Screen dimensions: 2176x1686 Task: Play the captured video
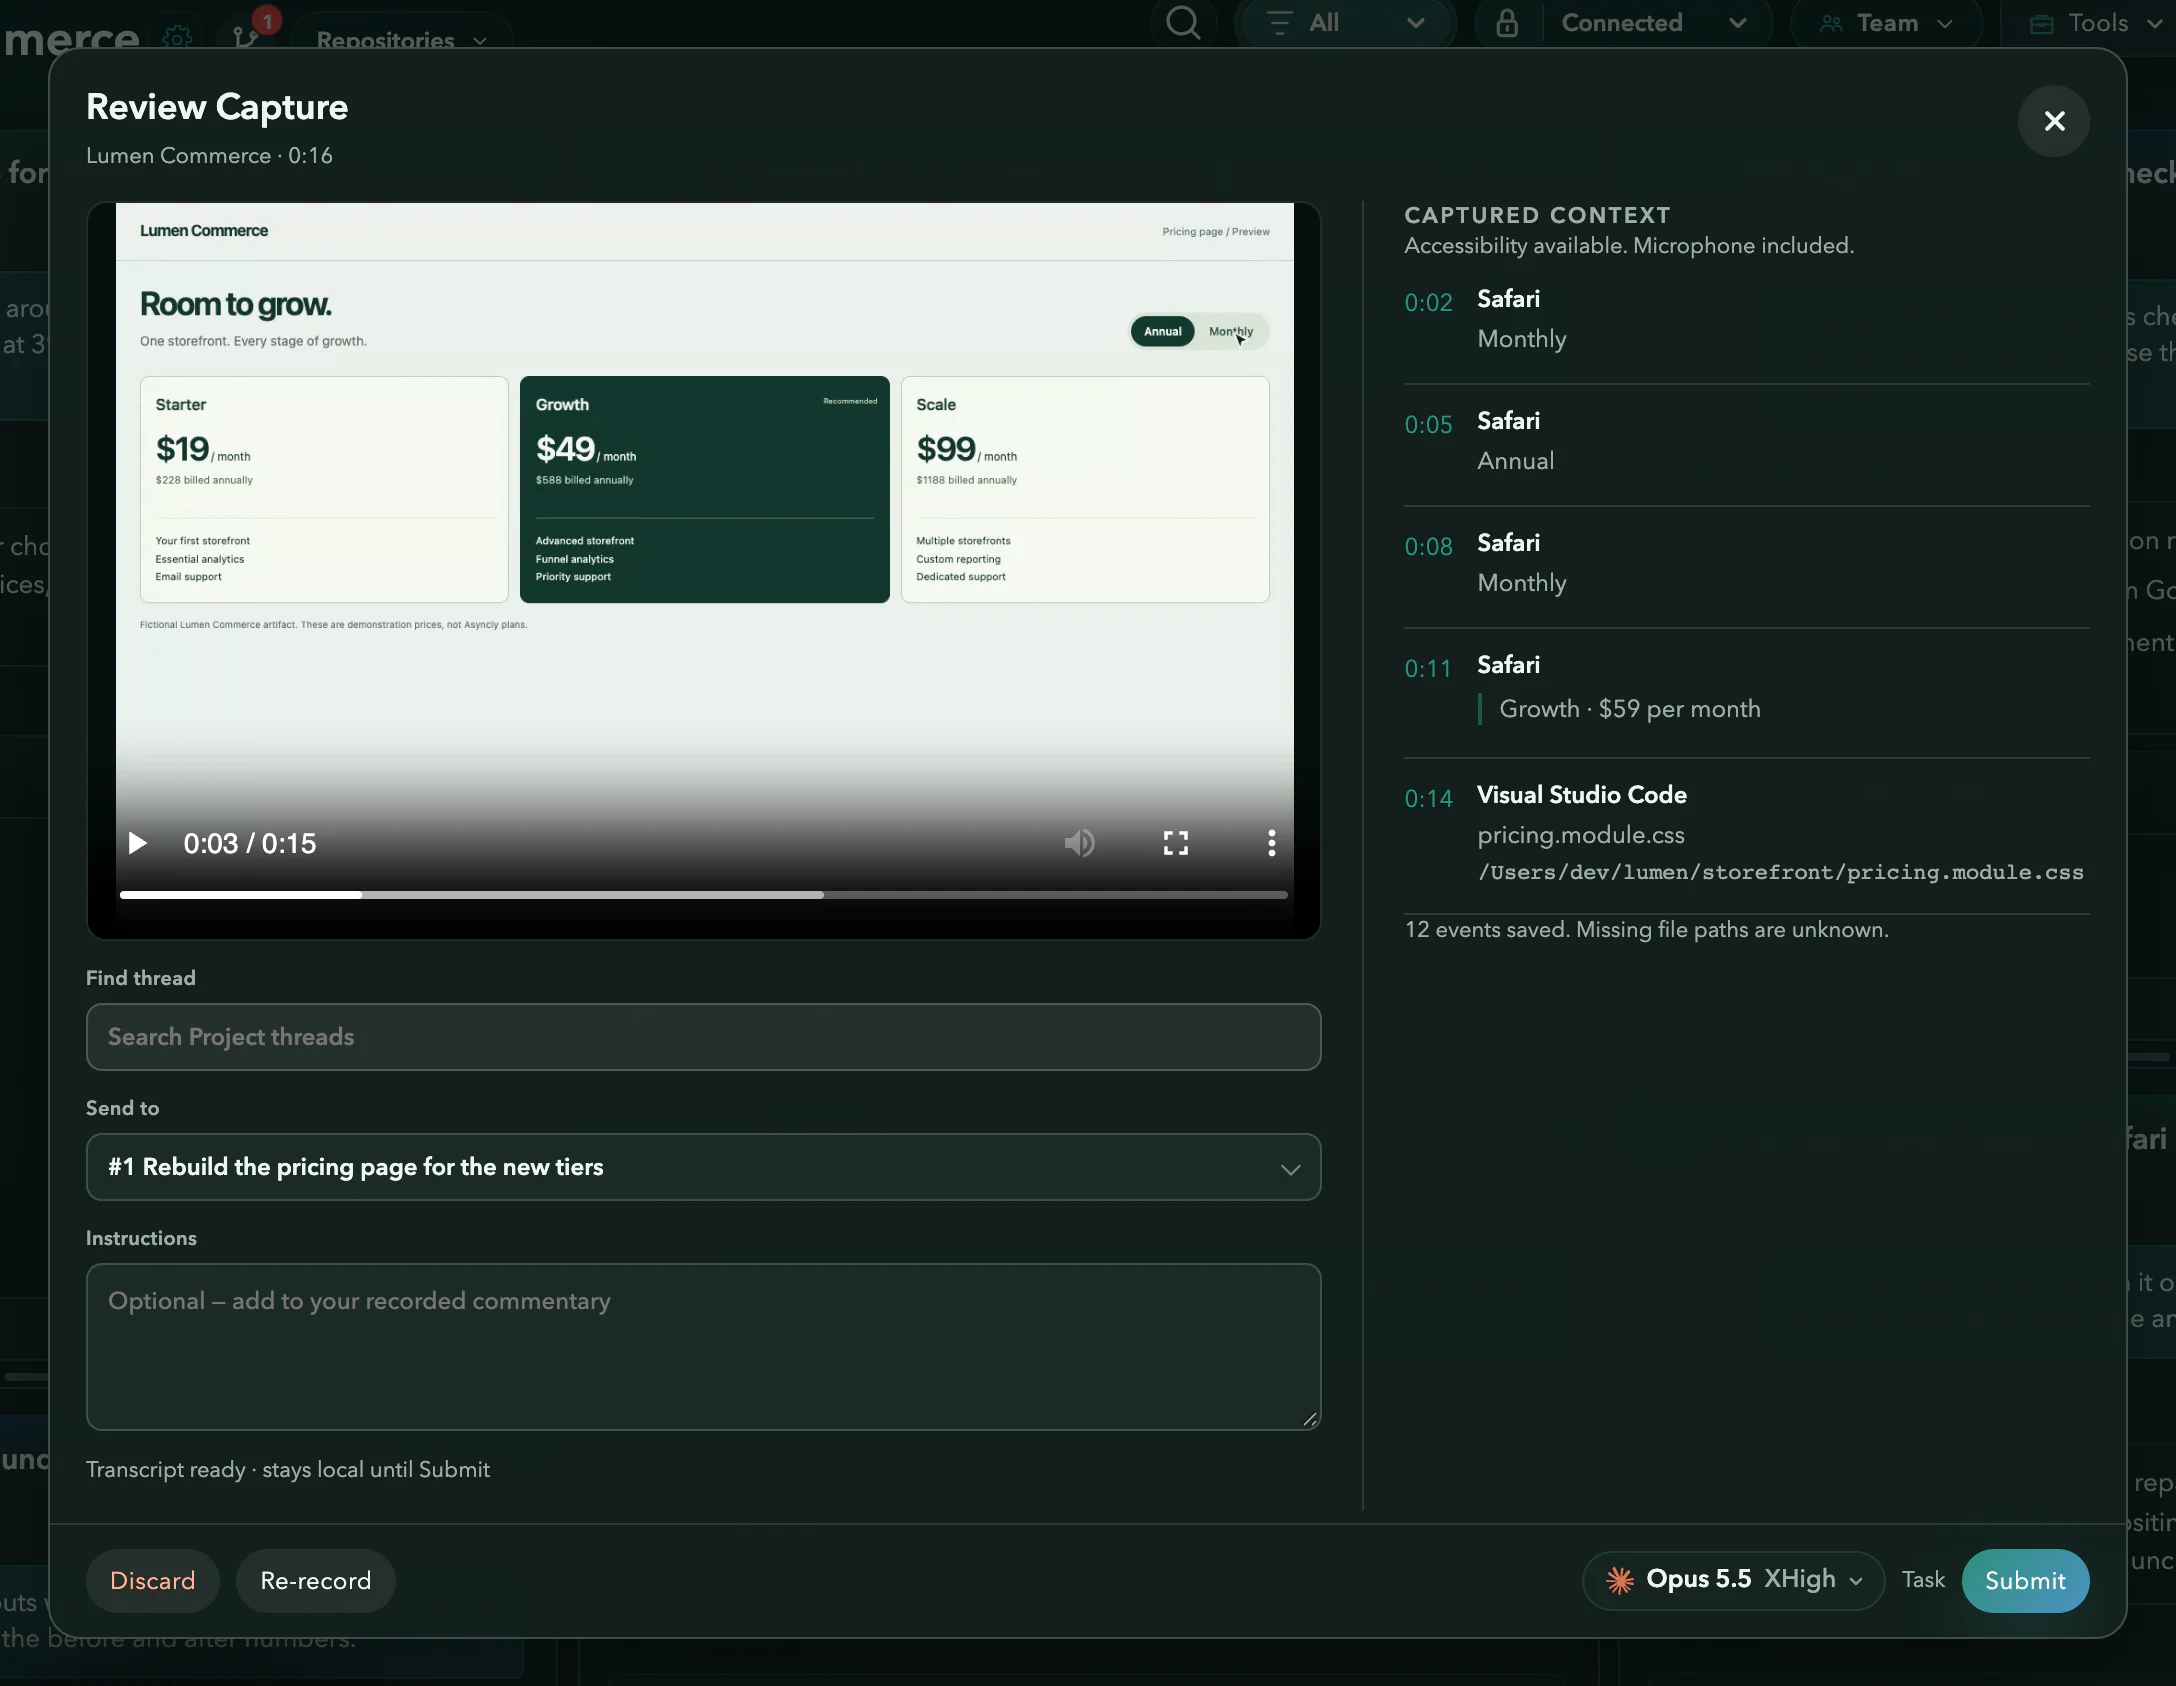pyautogui.click(x=138, y=843)
